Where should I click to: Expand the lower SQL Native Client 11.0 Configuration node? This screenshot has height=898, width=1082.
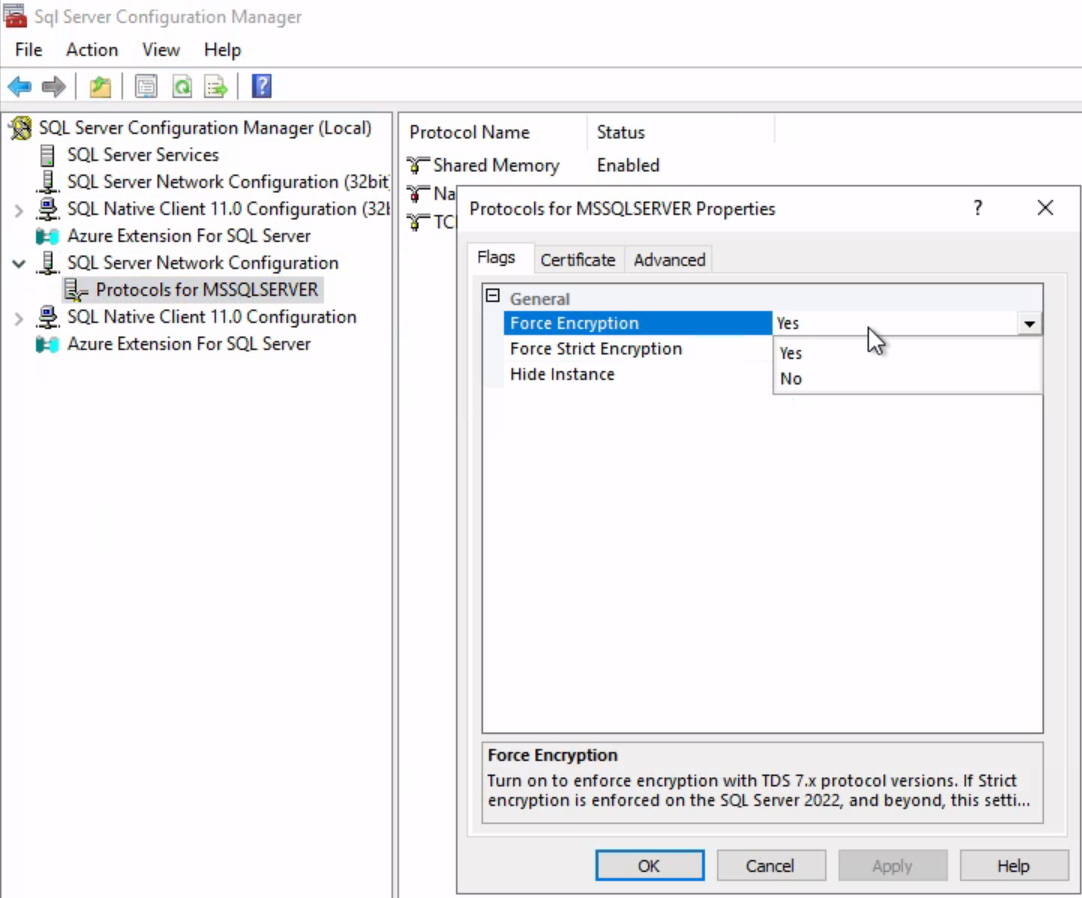click(x=19, y=318)
